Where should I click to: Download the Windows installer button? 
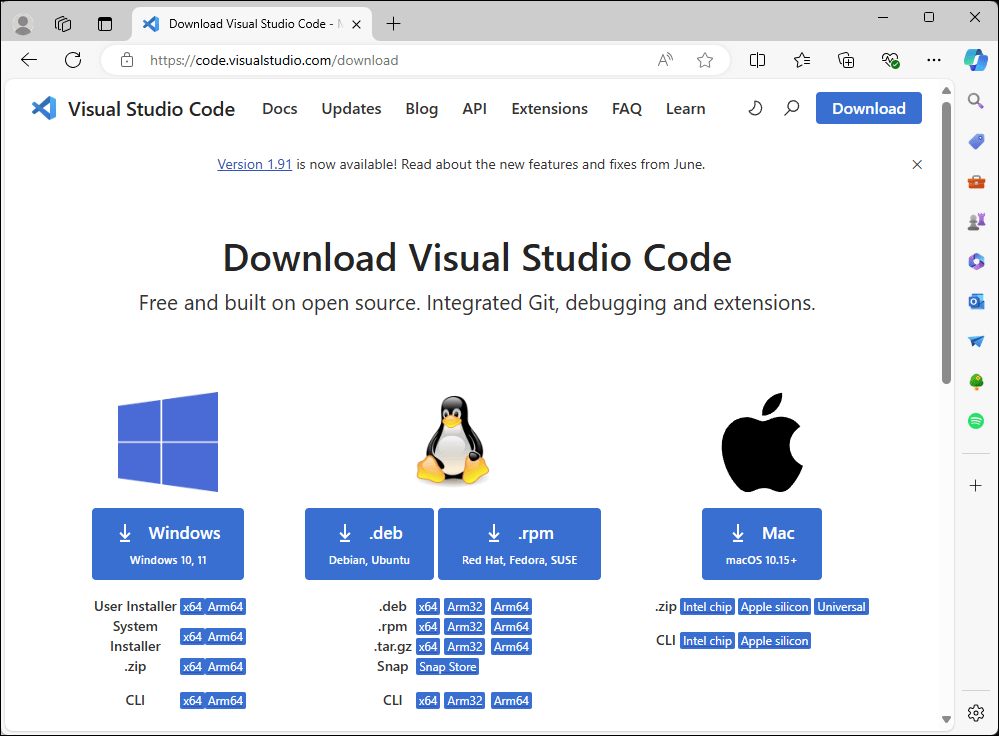168,544
